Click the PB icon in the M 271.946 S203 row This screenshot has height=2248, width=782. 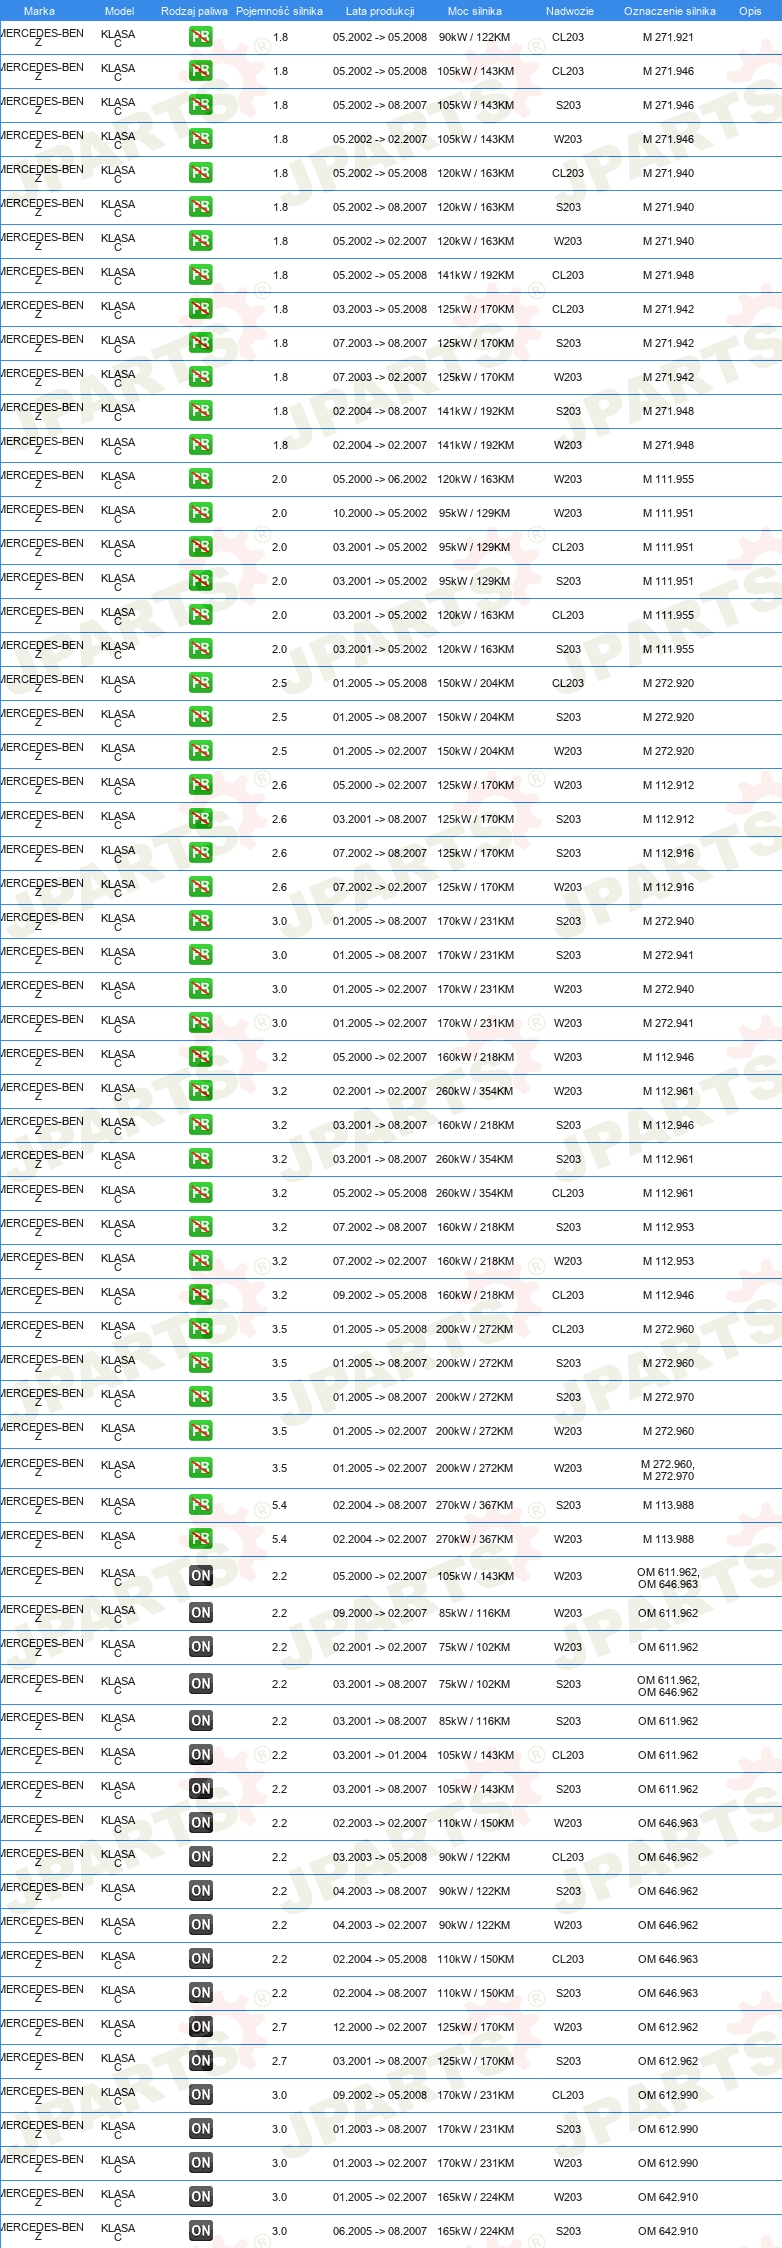[201, 105]
